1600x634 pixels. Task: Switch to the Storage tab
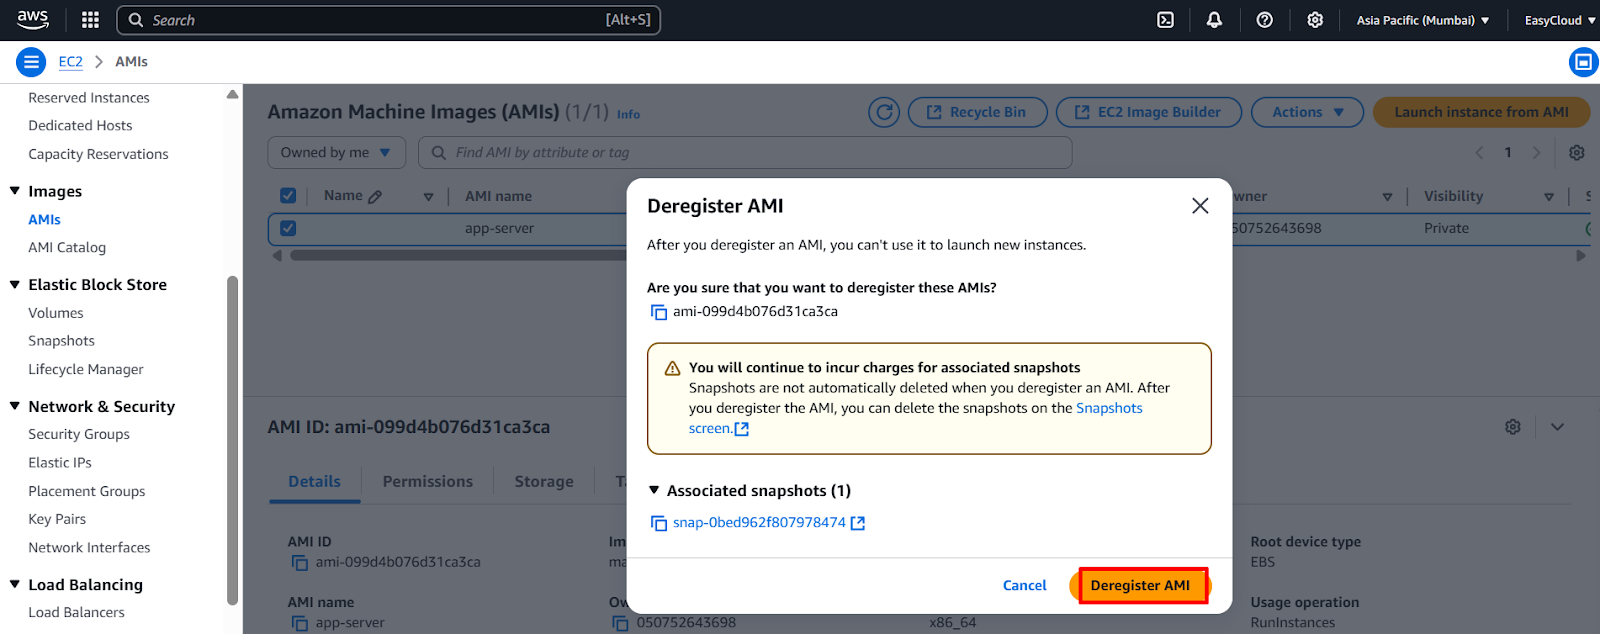pos(544,482)
